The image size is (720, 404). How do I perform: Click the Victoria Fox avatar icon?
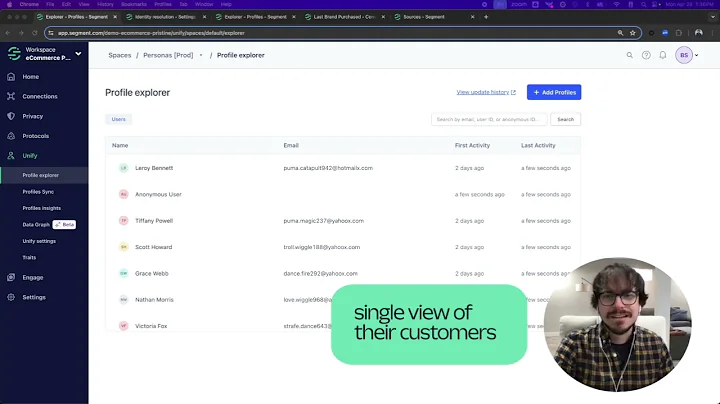tap(124, 326)
